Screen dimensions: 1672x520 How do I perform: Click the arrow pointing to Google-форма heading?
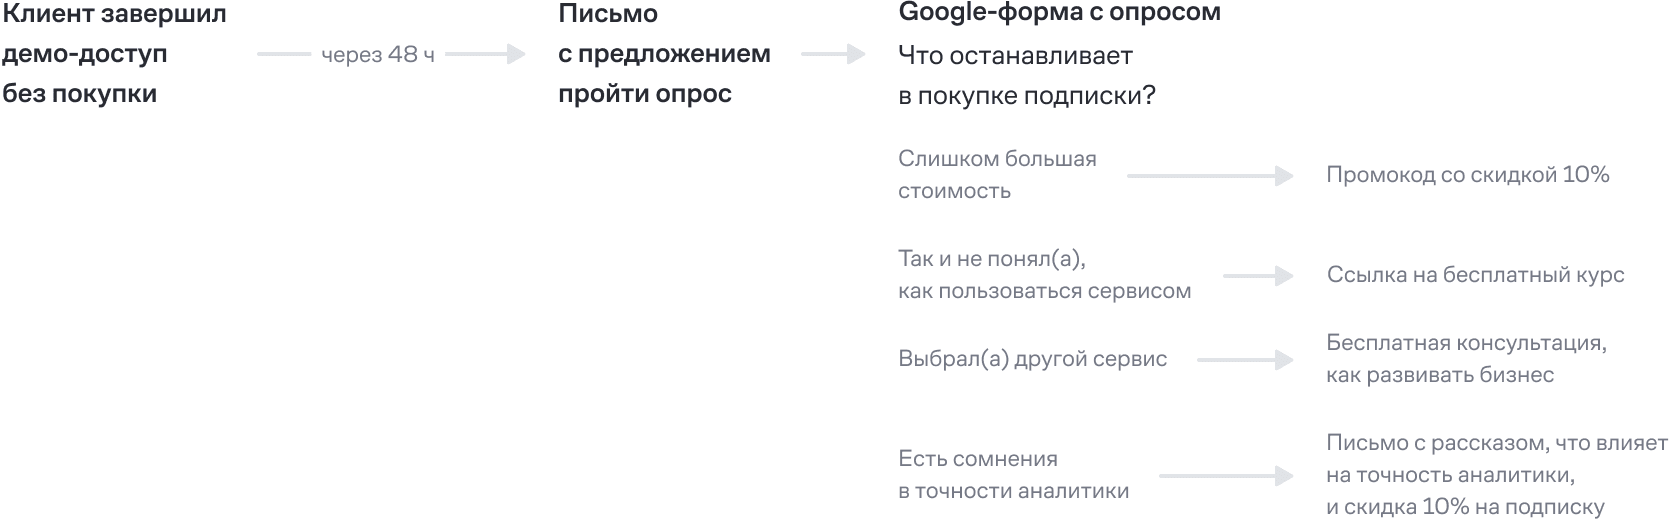[x=833, y=54]
